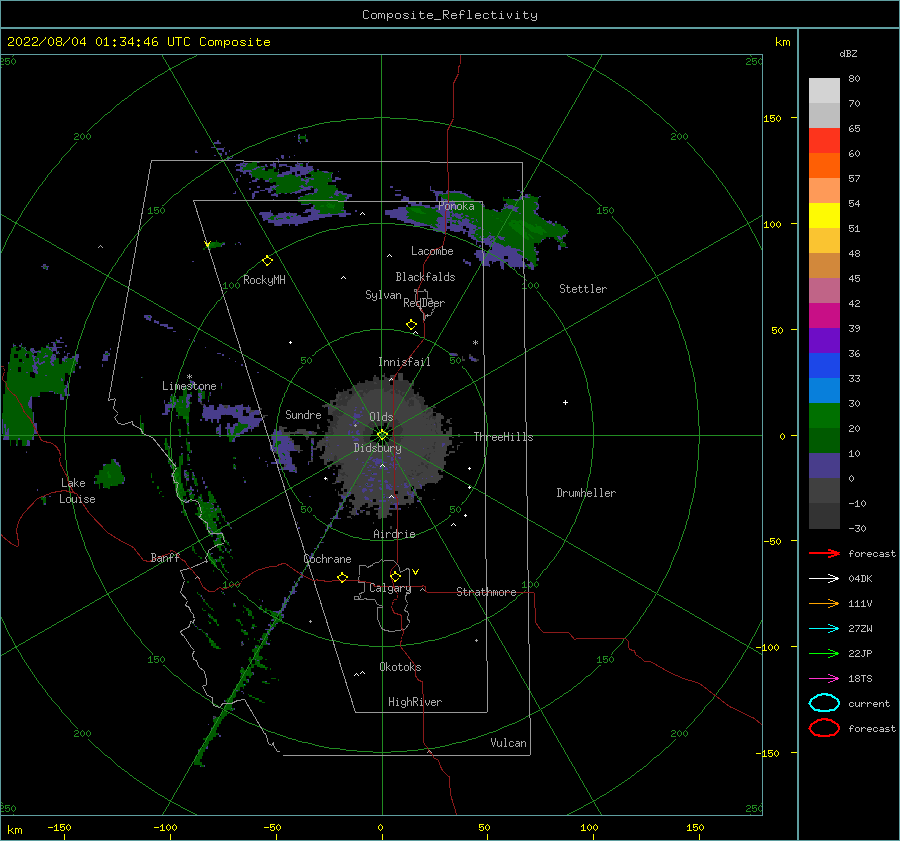Click the Banff city label
Image resolution: width=900 pixels, height=841 pixels.
click(165, 557)
